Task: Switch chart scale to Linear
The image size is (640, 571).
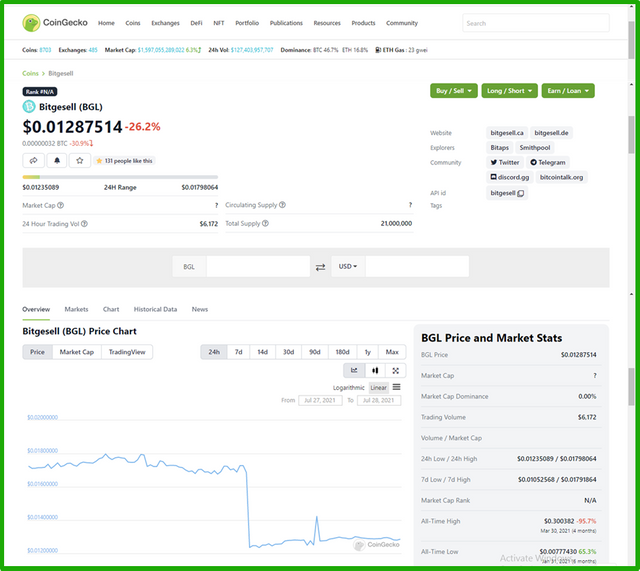Action: point(378,388)
